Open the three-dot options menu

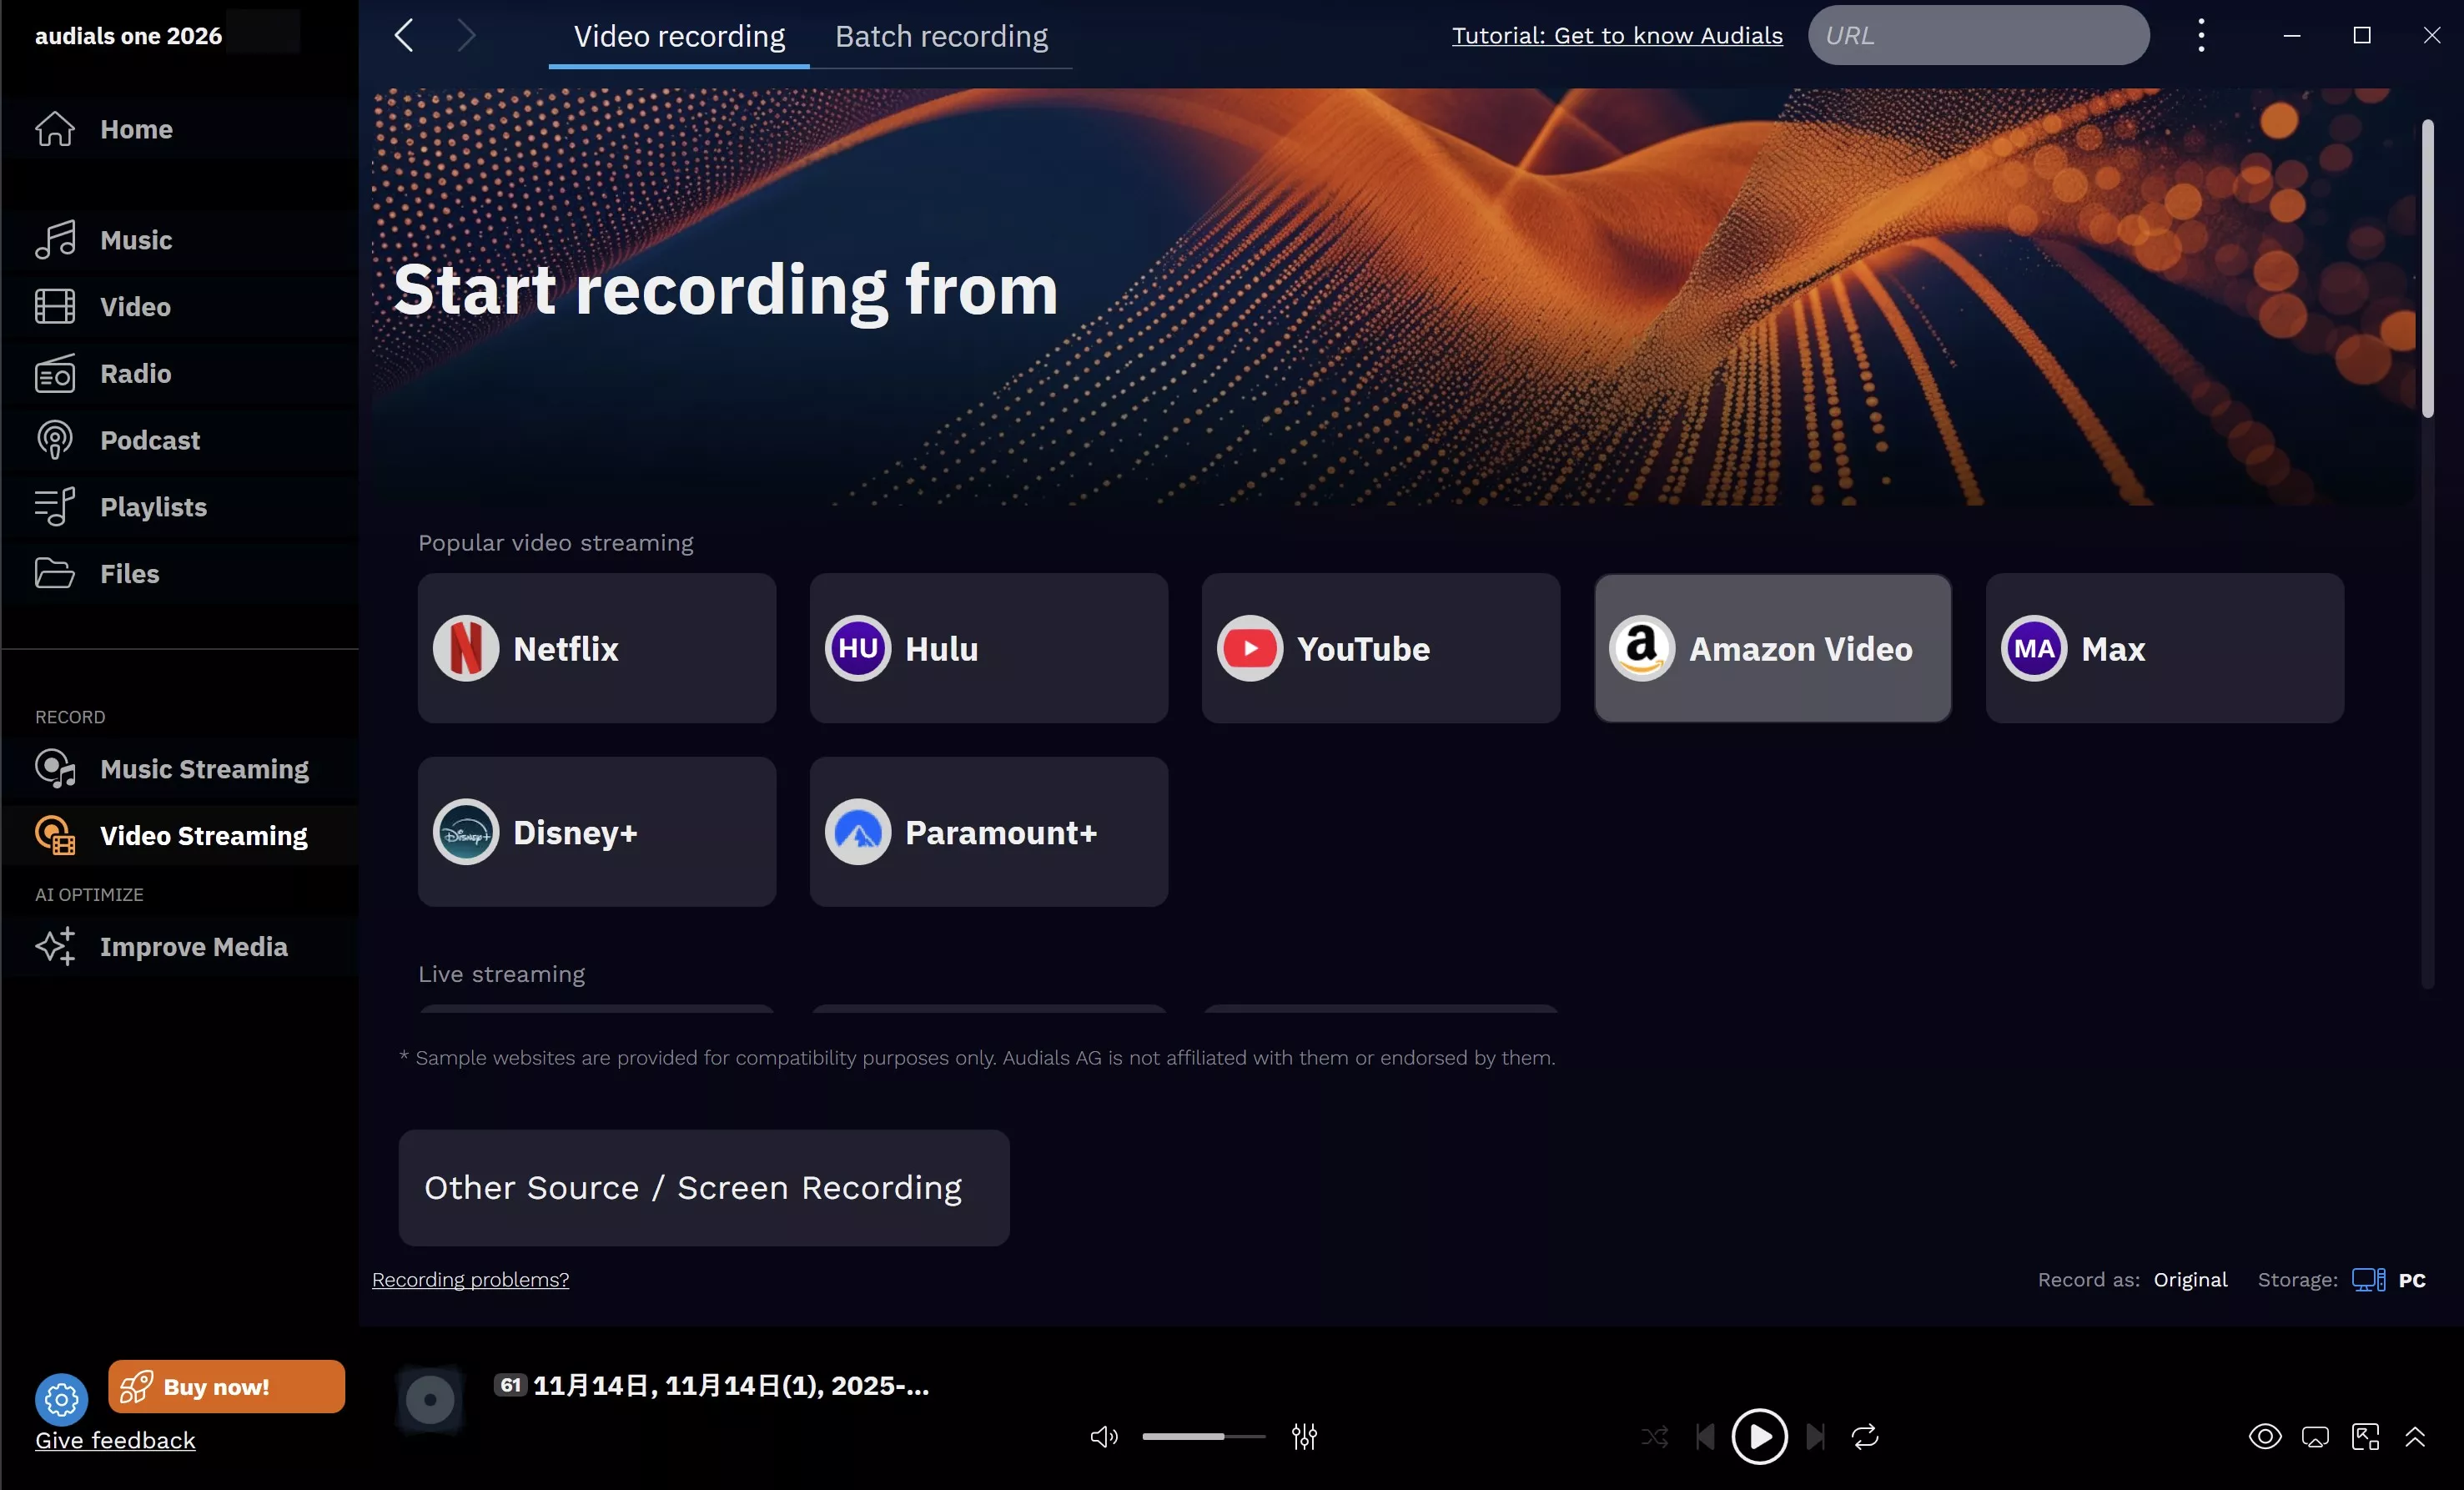[x=2201, y=35]
